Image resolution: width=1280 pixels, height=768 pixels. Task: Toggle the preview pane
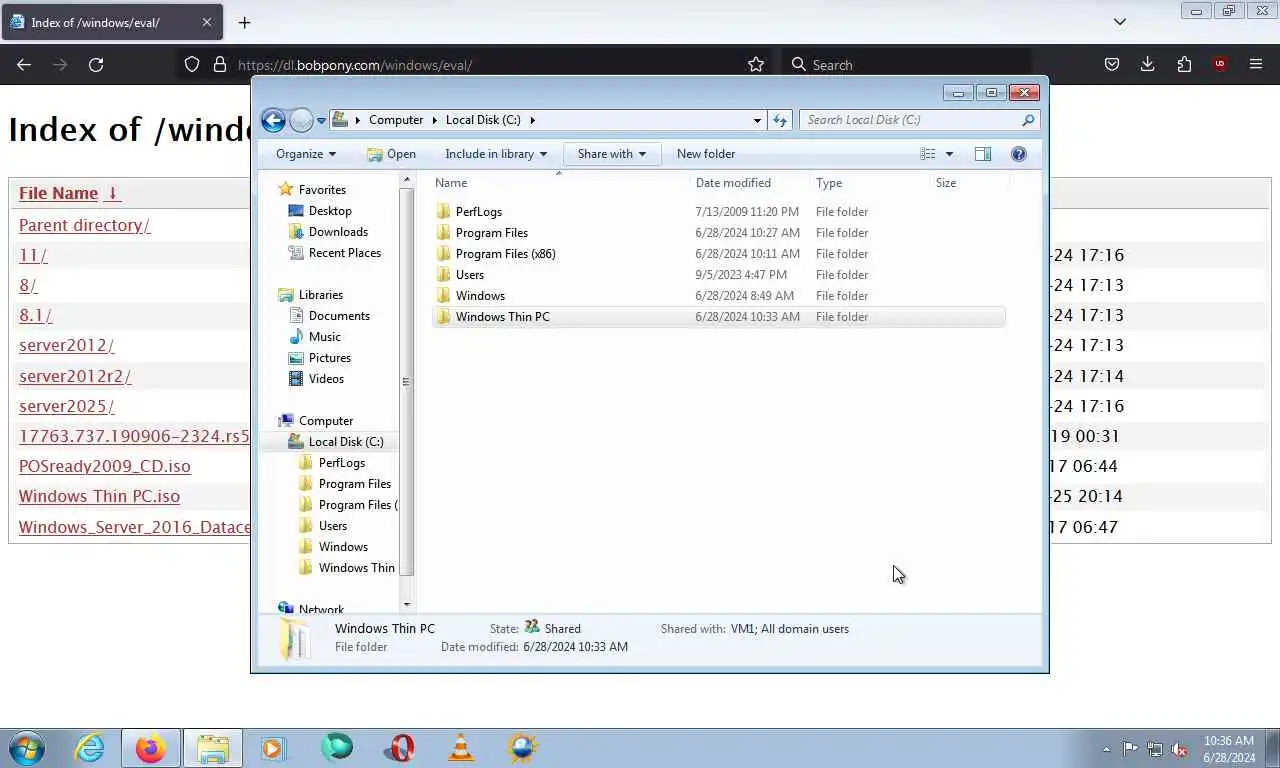[x=983, y=154]
